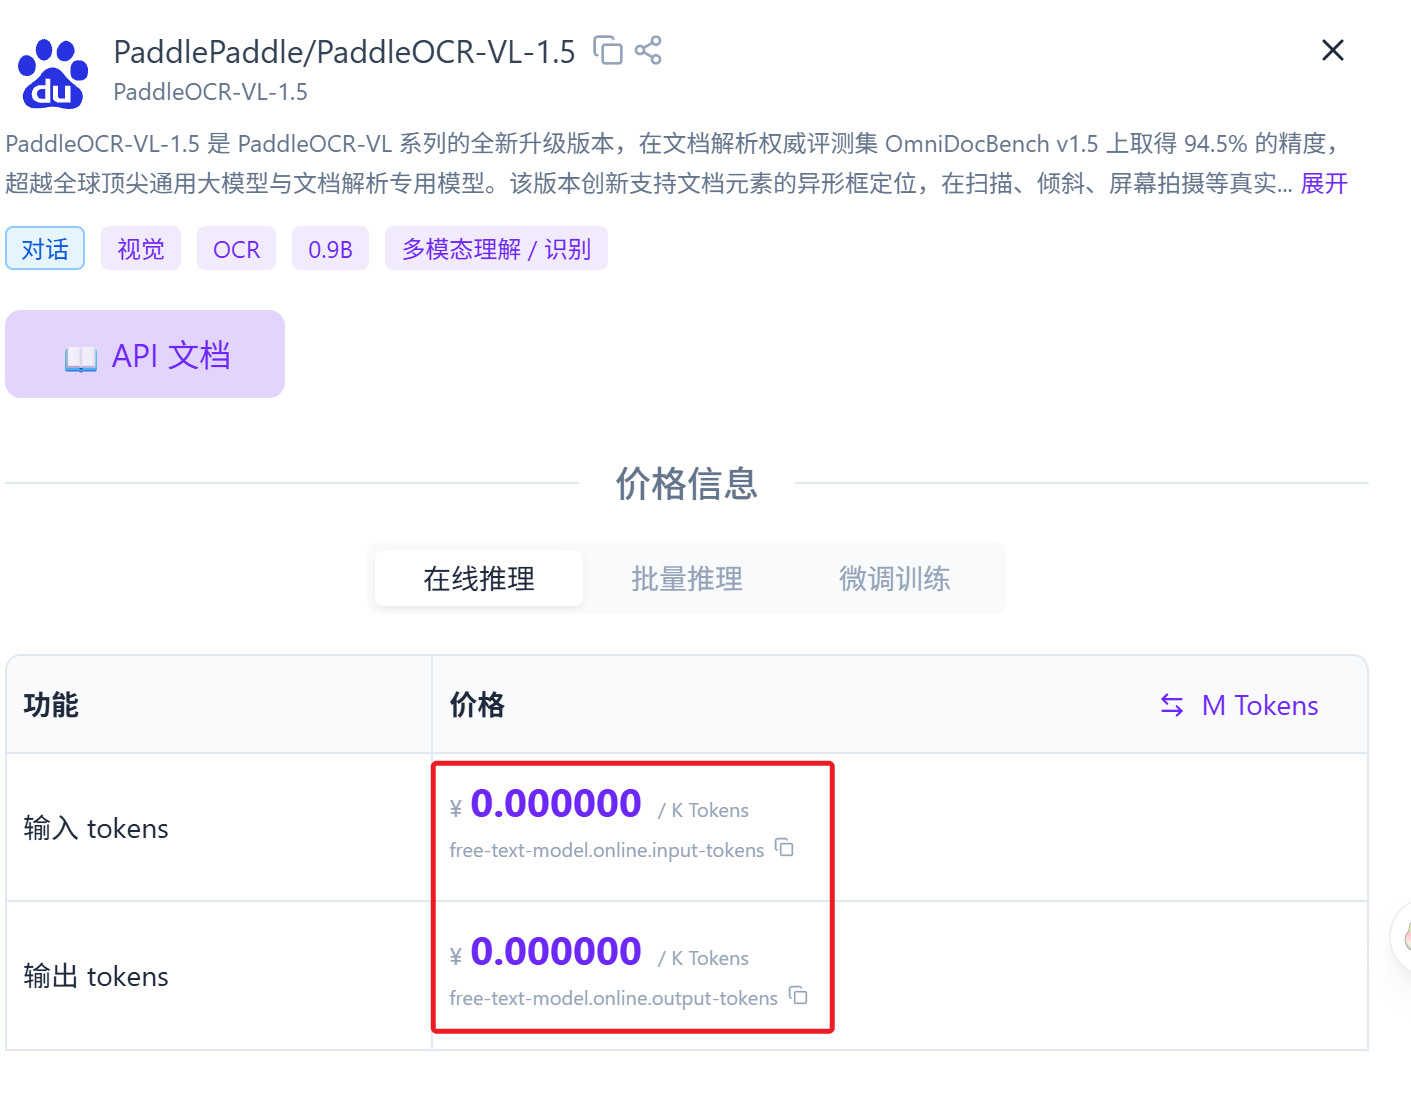Close the model details panel
Screen dimensions: 1411x1099
1332,50
